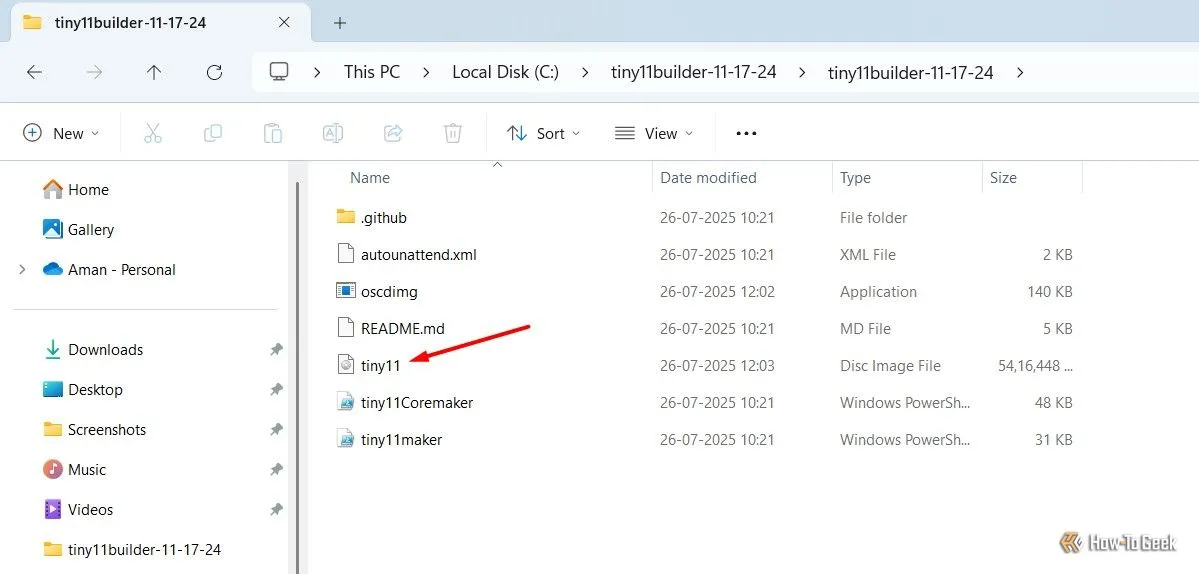Click the Copy icon in toolbar
The height and width of the screenshot is (574, 1199).
point(213,133)
